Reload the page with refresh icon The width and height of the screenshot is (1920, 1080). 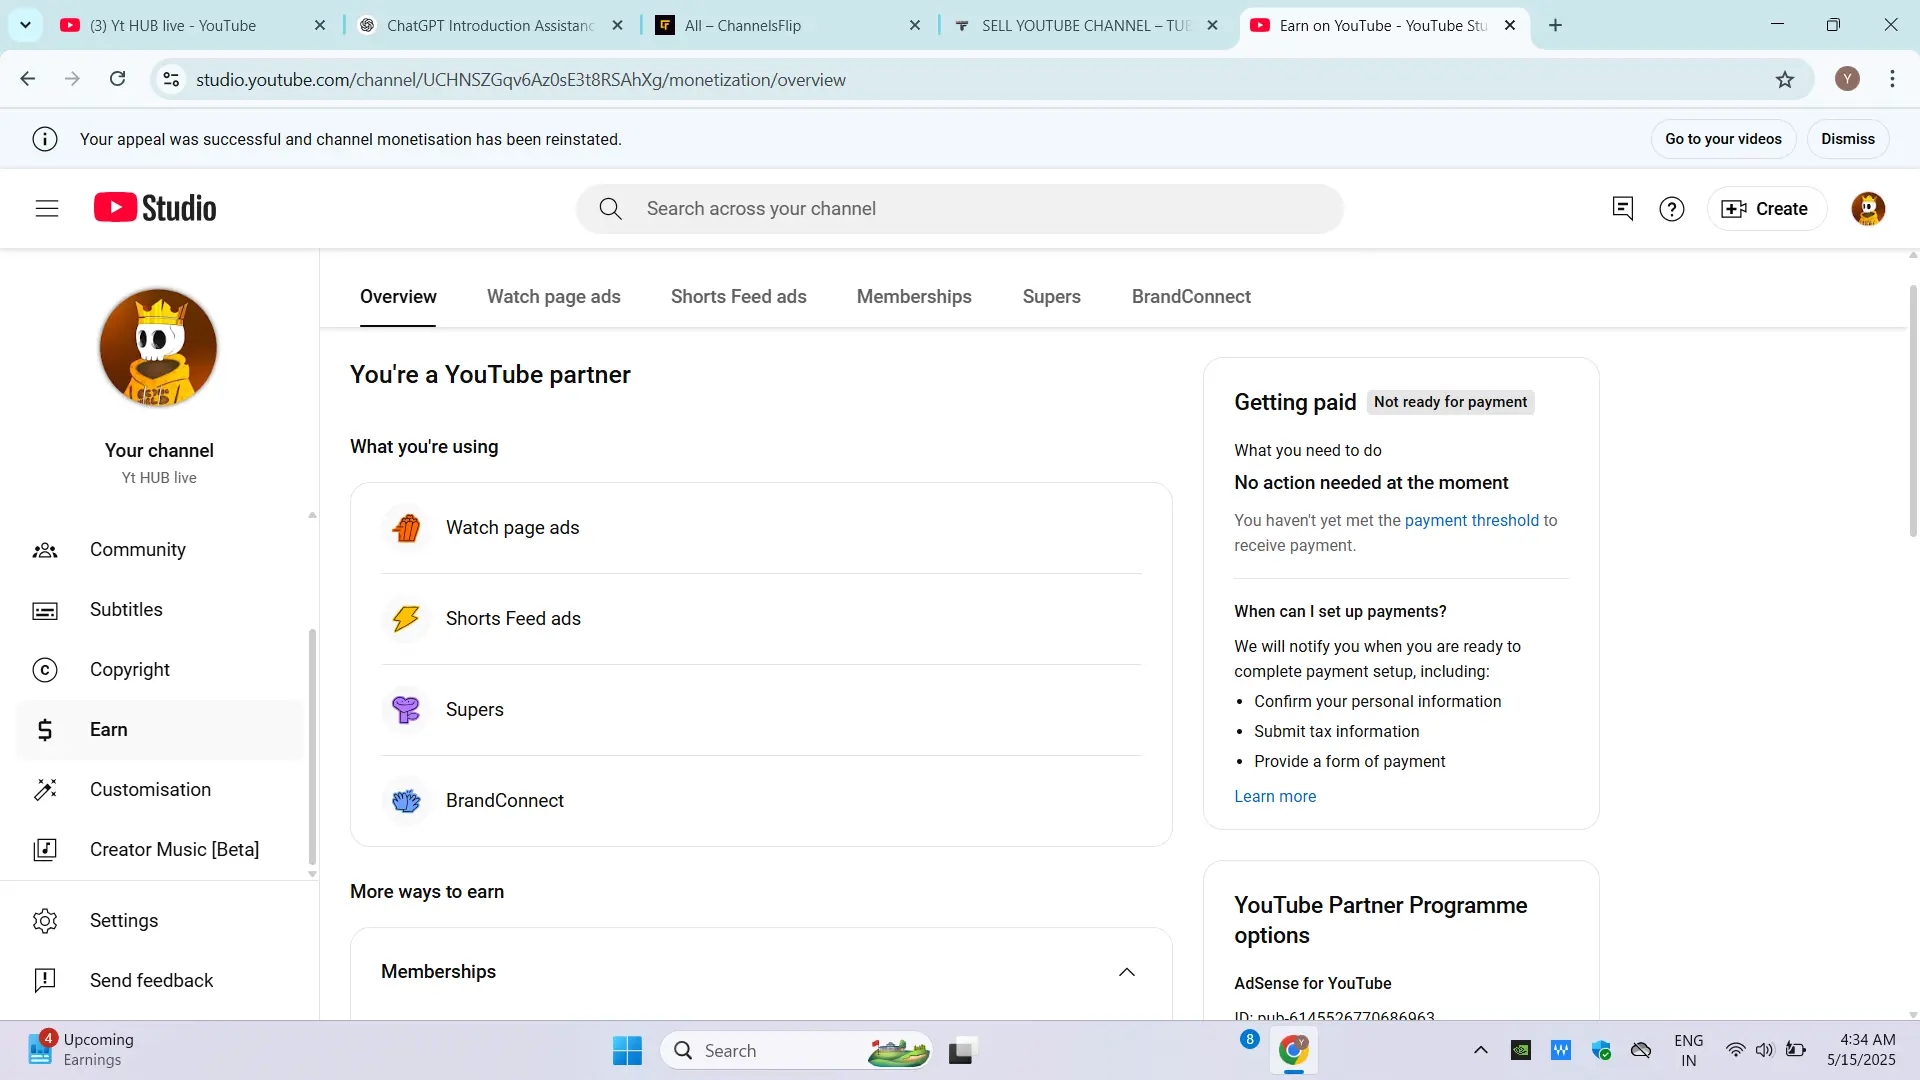[x=118, y=79]
